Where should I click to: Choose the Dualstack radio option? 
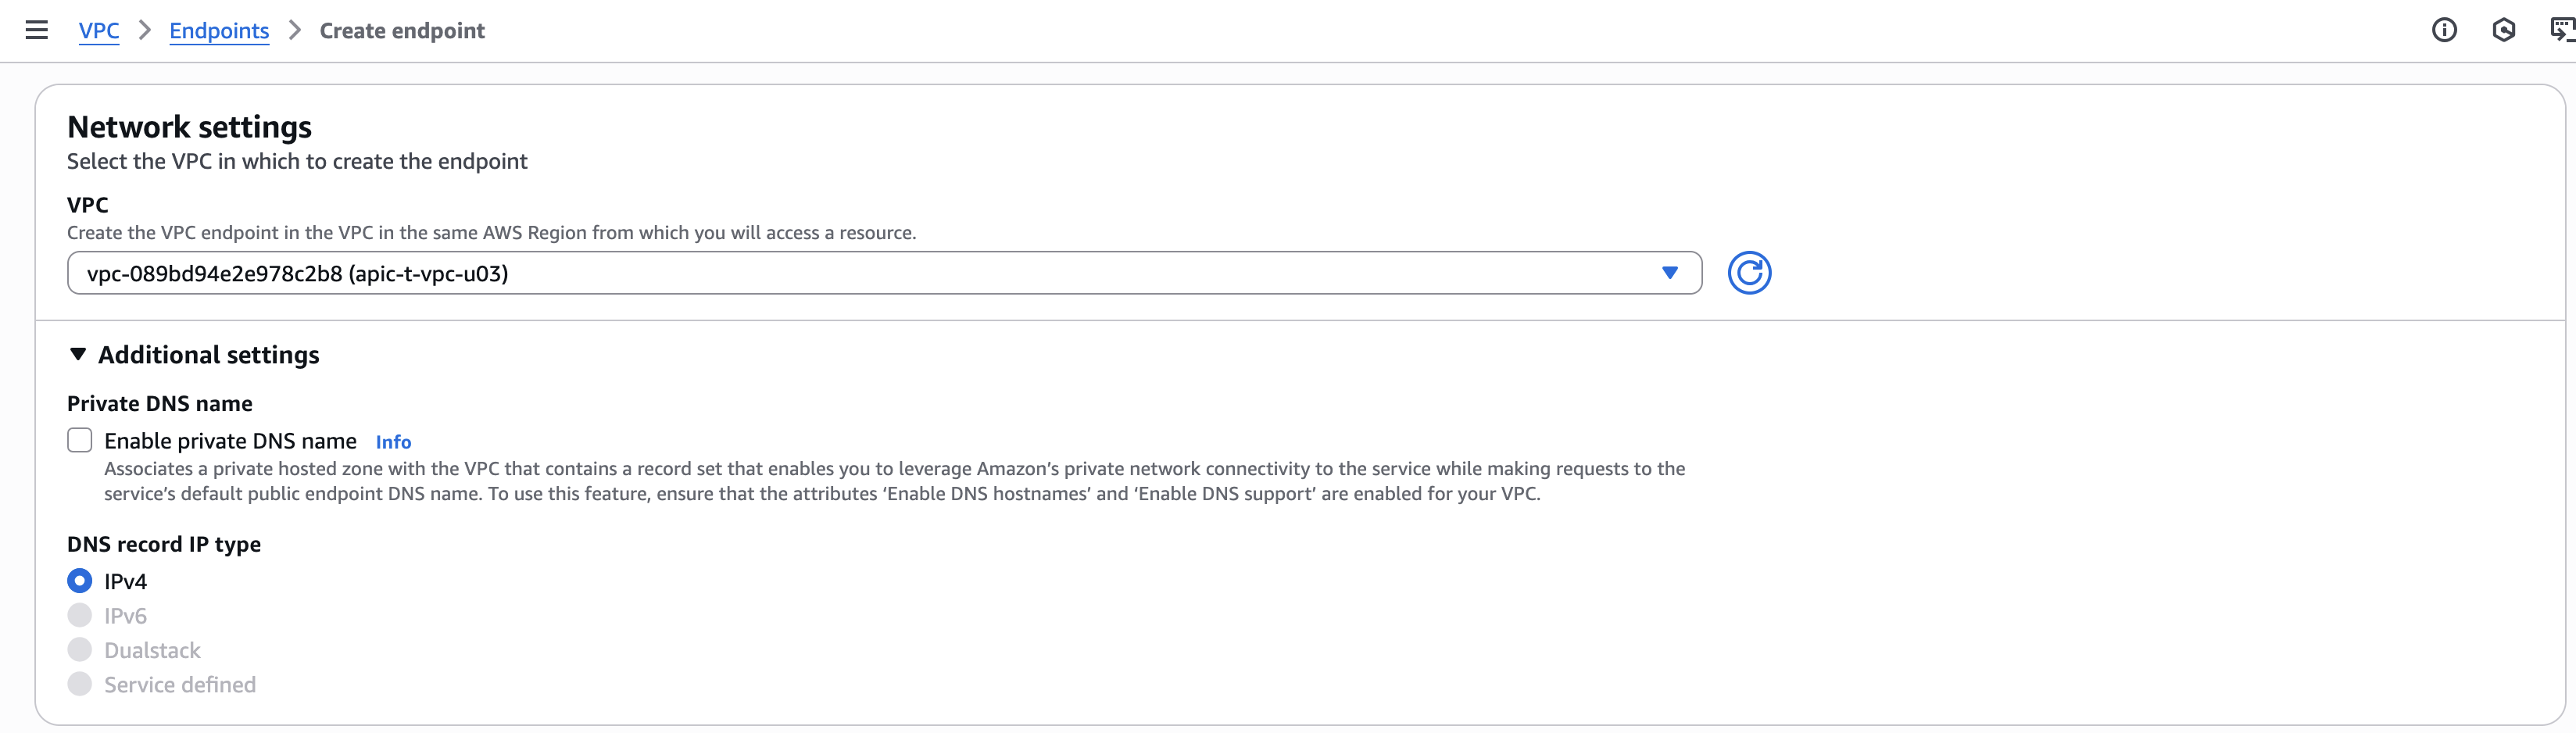pyautogui.click(x=80, y=650)
